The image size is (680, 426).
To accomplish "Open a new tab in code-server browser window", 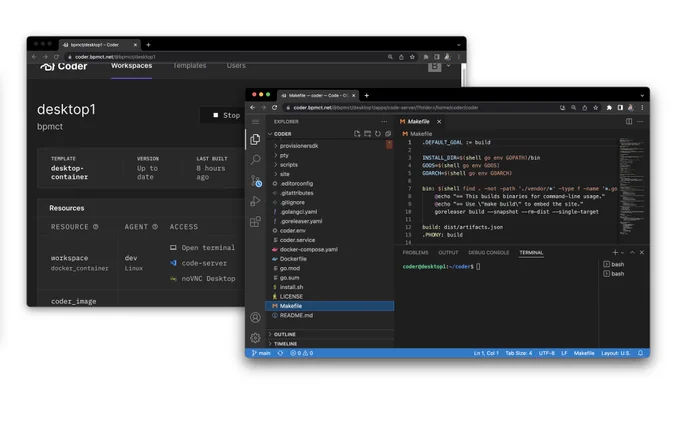I will click(x=366, y=95).
